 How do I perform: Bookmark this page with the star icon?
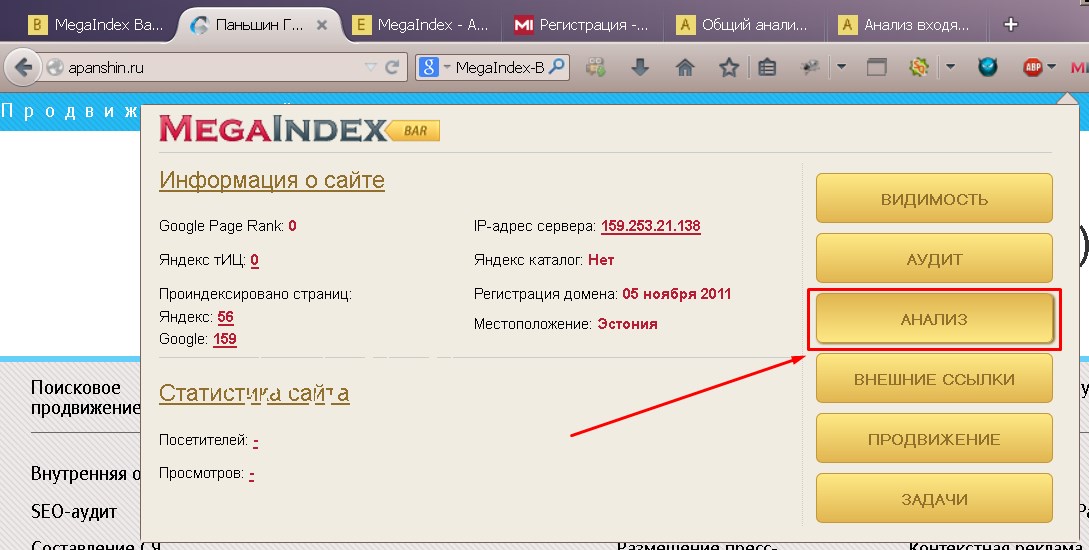[x=729, y=67]
